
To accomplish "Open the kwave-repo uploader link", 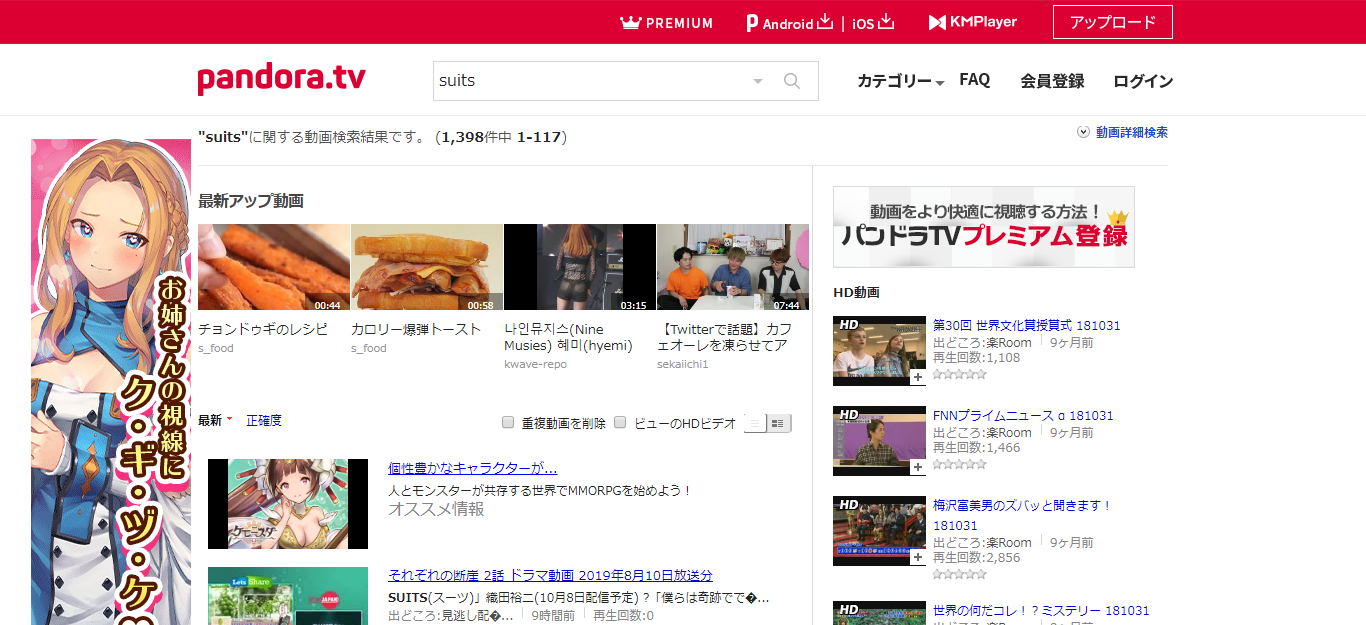I will (x=535, y=364).
